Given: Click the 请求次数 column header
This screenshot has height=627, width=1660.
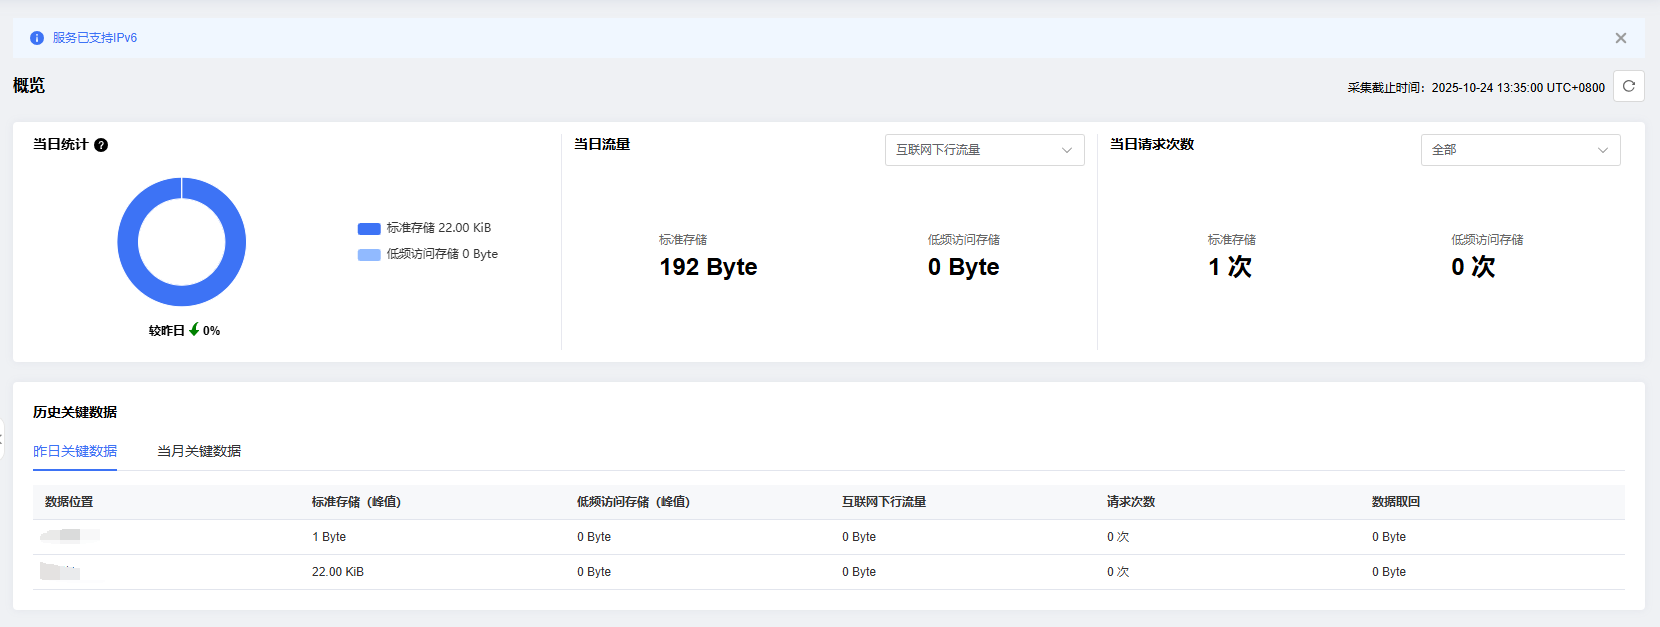Looking at the screenshot, I should pos(1131,502).
